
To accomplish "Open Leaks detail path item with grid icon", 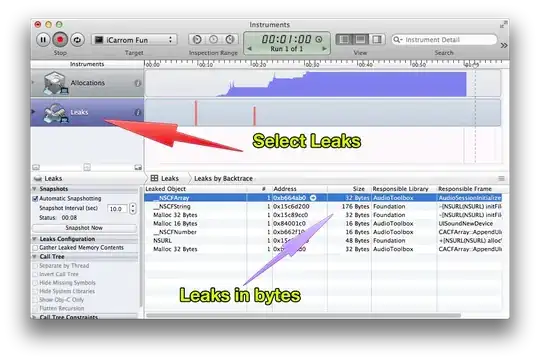I will [165, 178].
